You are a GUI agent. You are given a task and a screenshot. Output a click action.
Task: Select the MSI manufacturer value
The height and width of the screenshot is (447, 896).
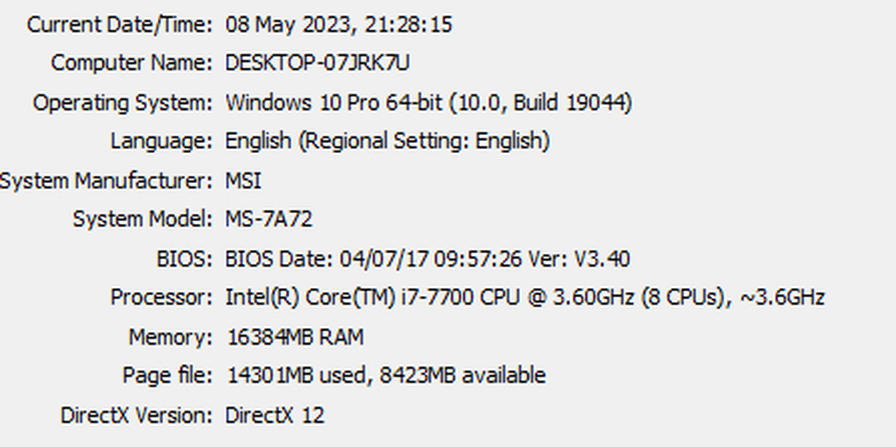coord(243,181)
